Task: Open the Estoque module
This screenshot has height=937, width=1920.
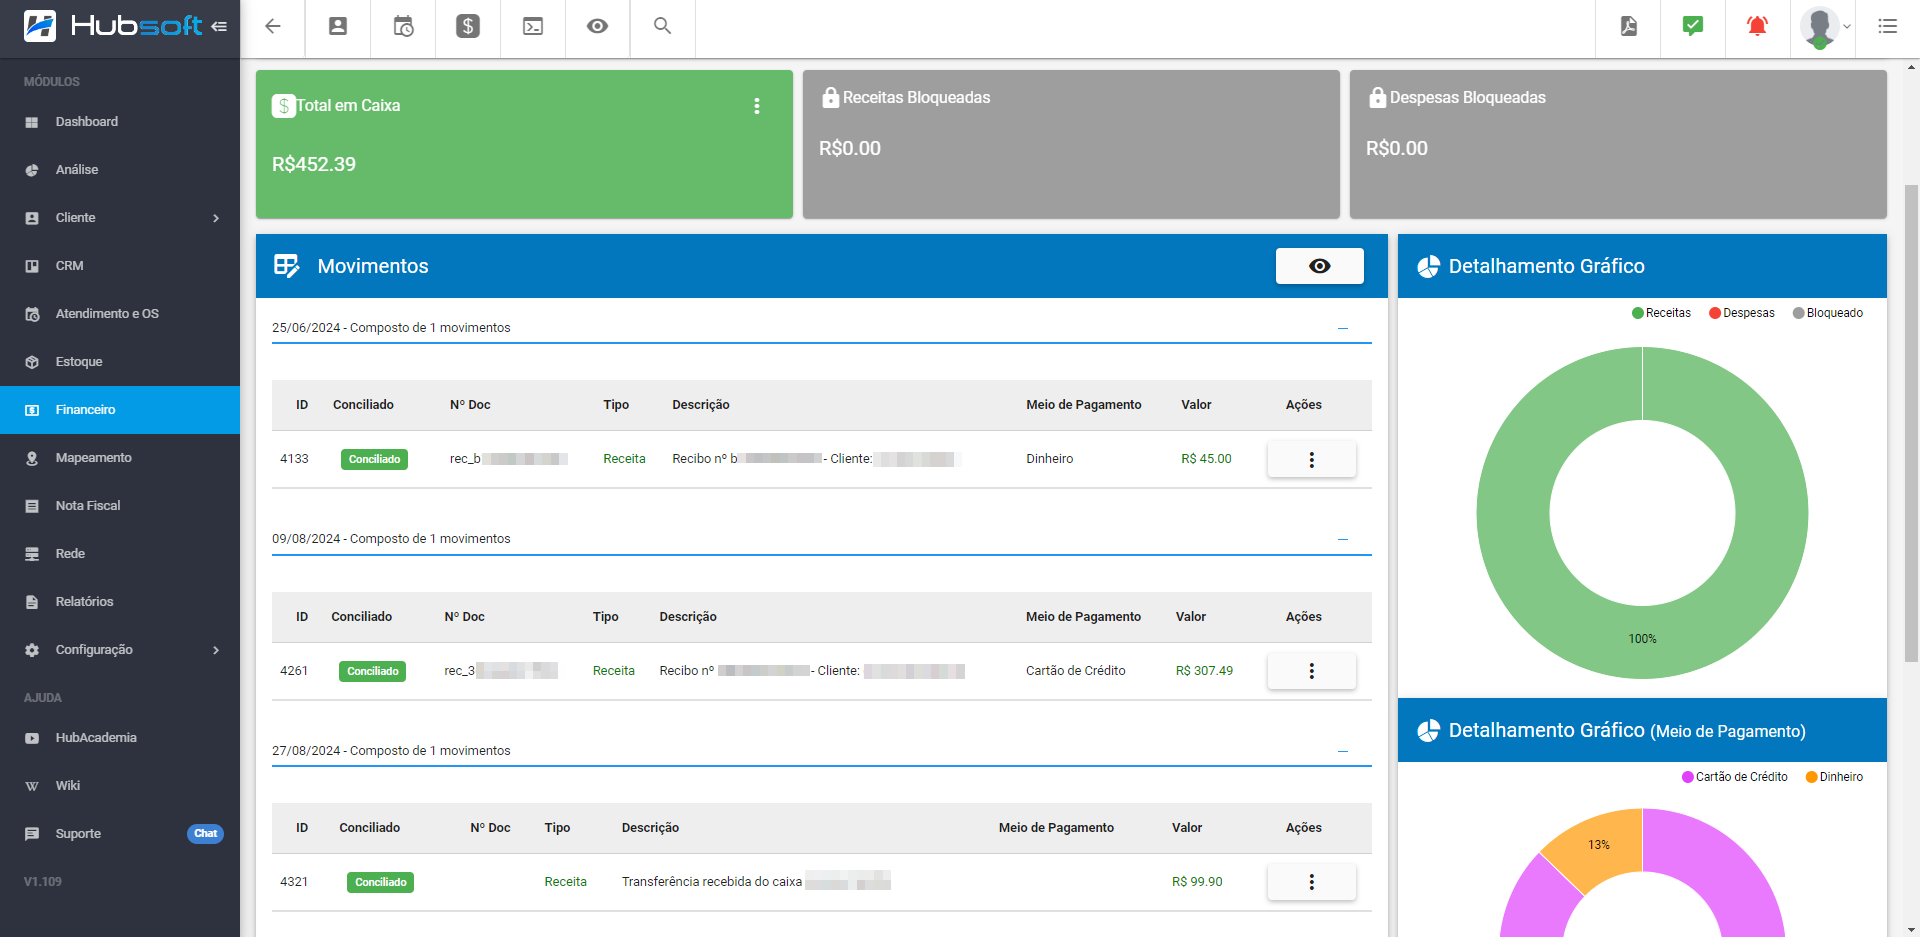Action: (x=120, y=362)
